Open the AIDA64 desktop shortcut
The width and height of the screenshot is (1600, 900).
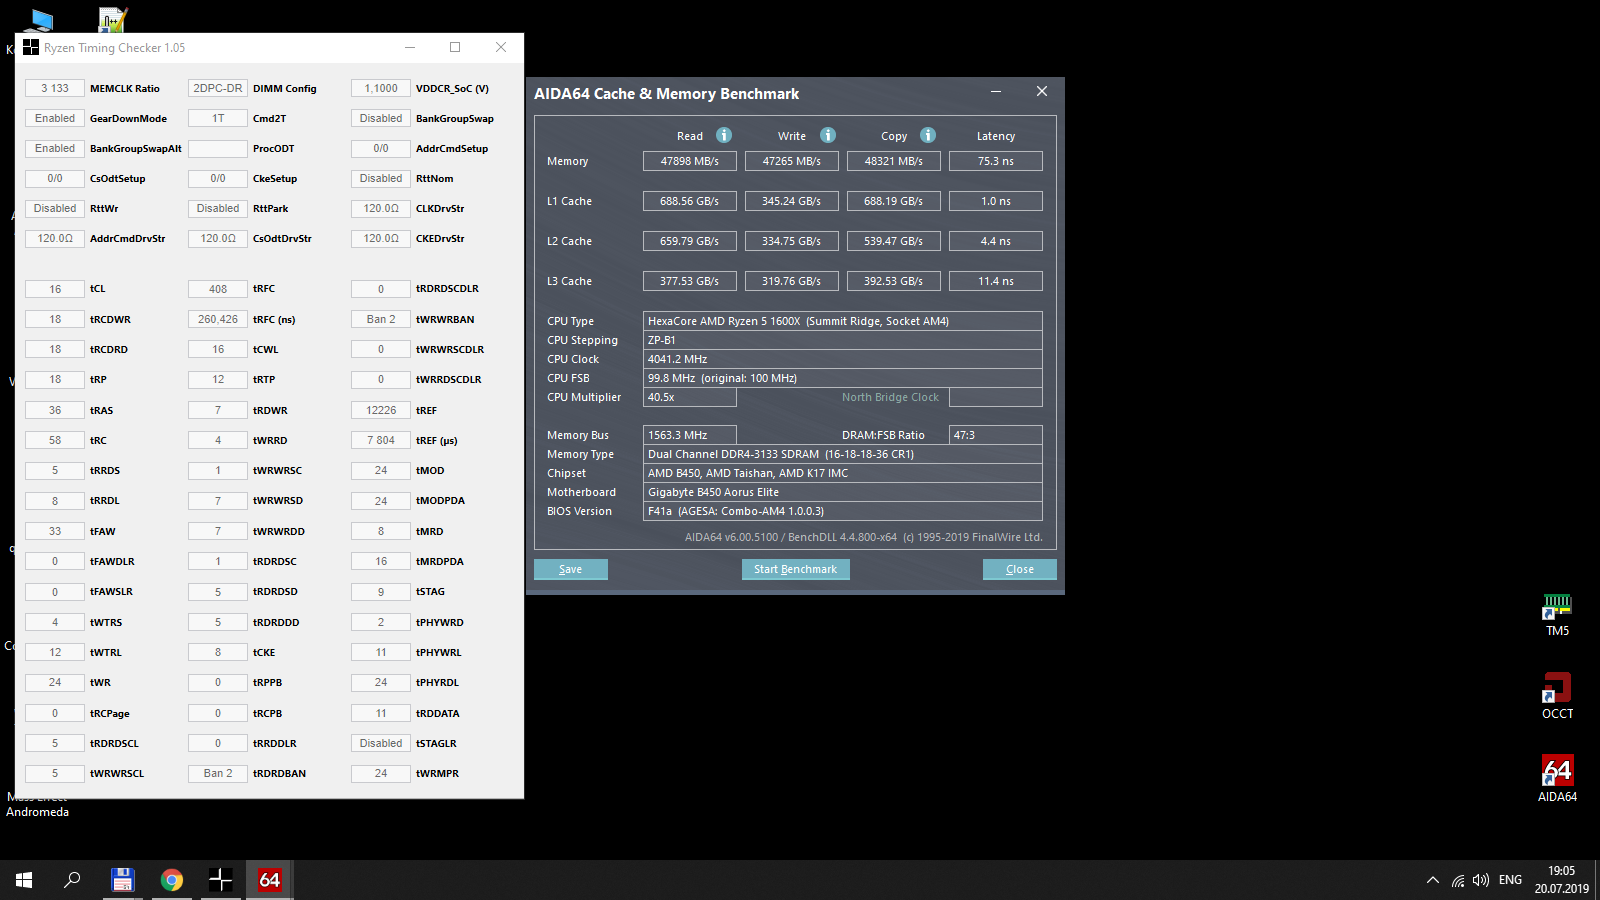click(x=1557, y=779)
